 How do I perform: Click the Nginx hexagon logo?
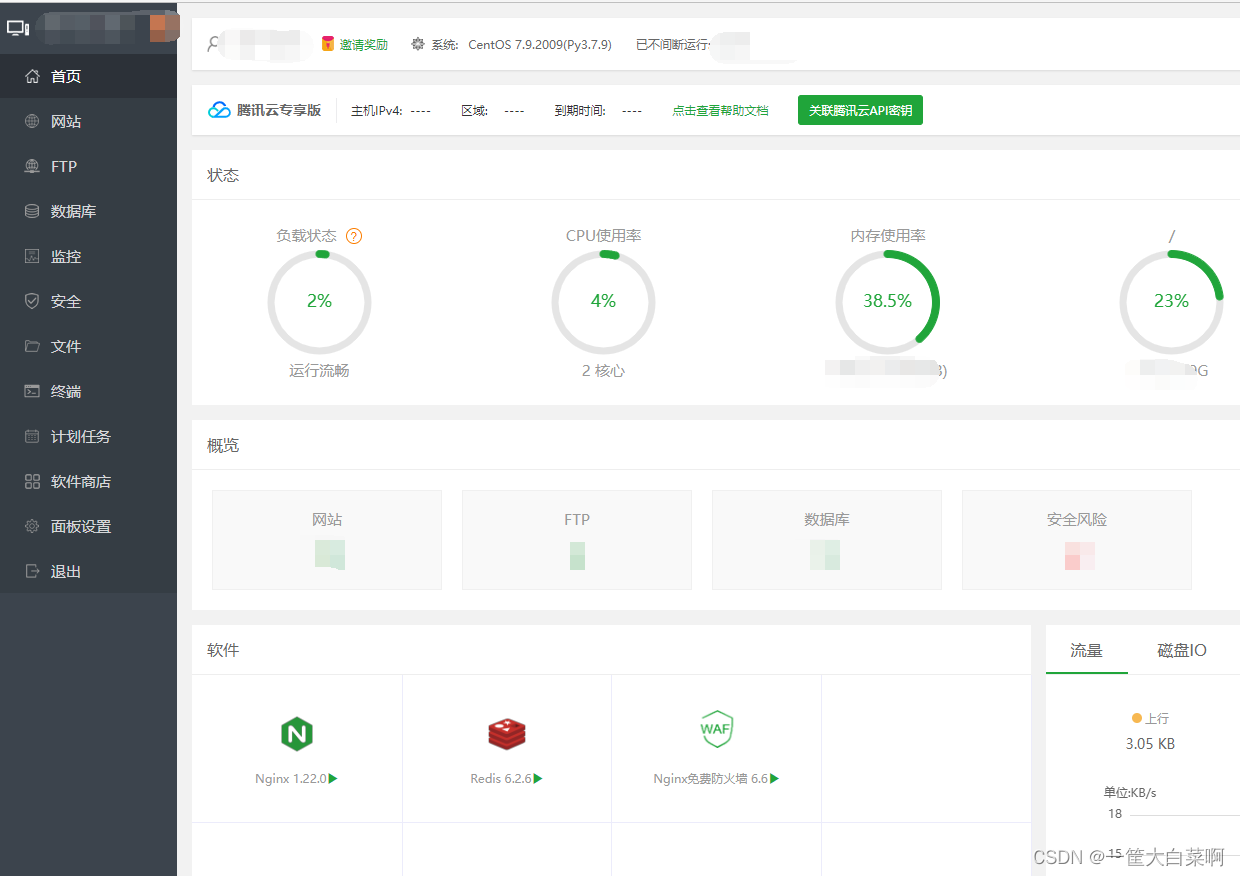pyautogui.click(x=297, y=734)
